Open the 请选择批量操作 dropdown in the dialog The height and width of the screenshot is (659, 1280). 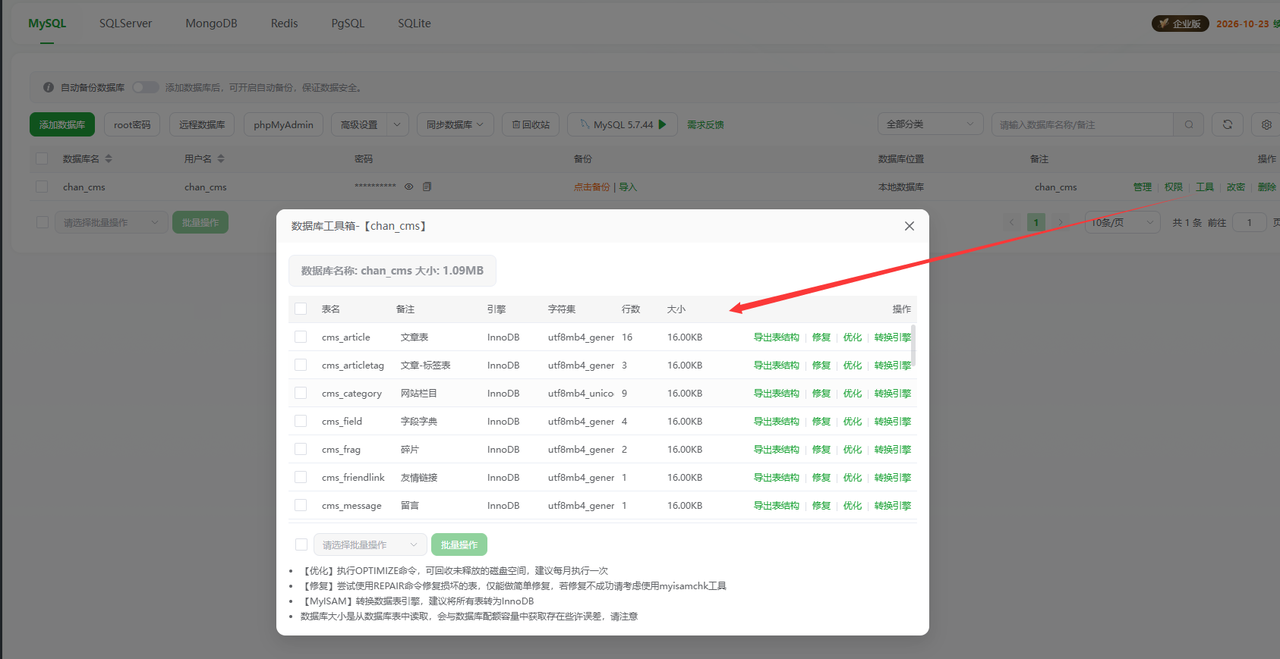tap(369, 545)
